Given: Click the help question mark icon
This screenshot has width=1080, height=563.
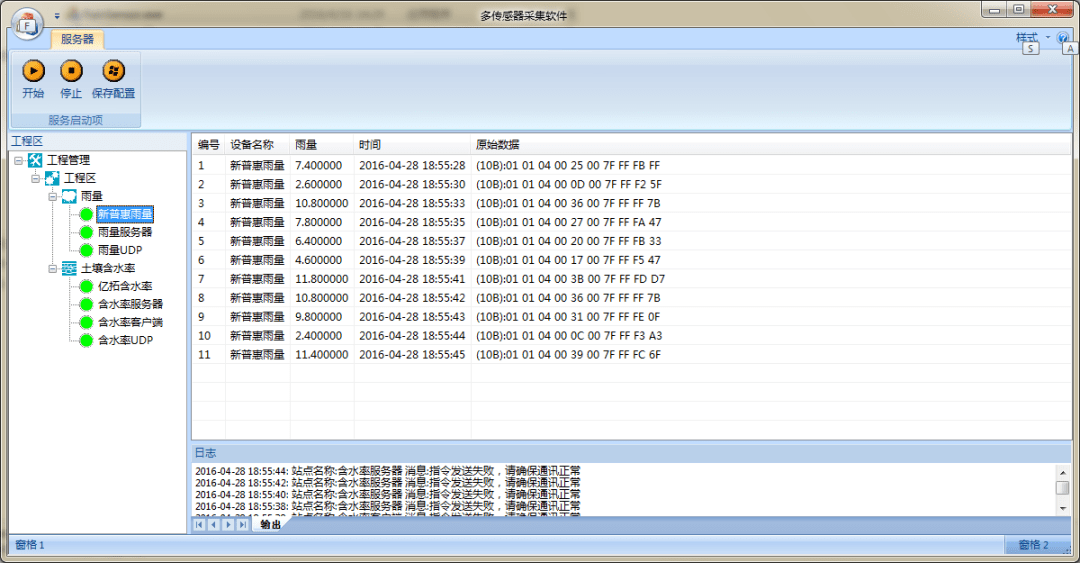Looking at the screenshot, I should (1062, 37).
